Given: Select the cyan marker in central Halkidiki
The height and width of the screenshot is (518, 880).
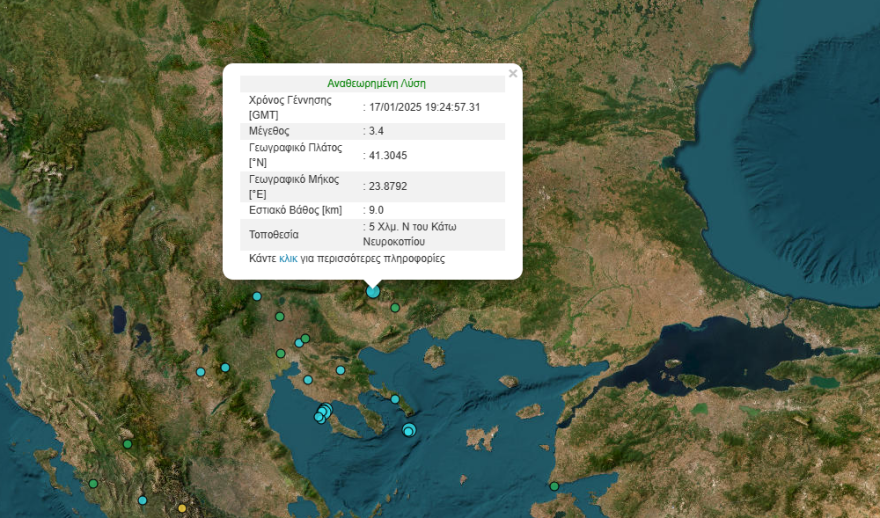Looking at the screenshot, I should coord(341,370).
